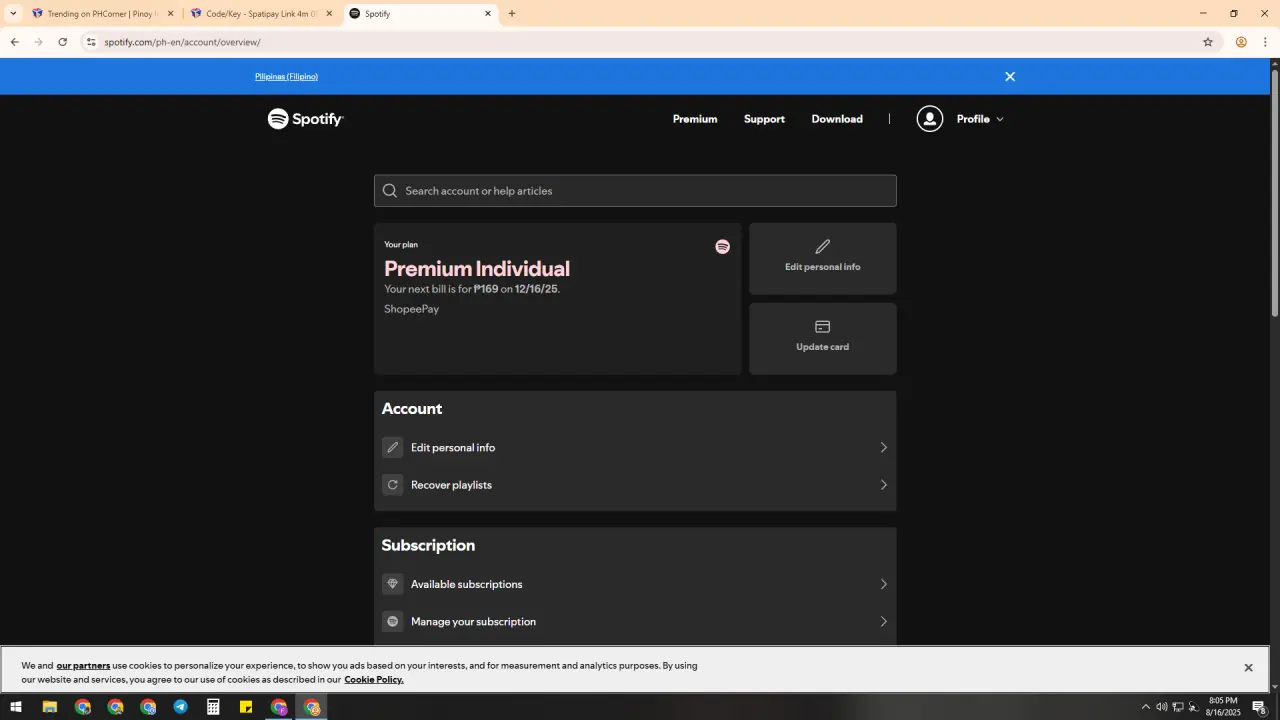1280x720 pixels.
Task: Click the Edit personal info tile
Action: coord(823,259)
